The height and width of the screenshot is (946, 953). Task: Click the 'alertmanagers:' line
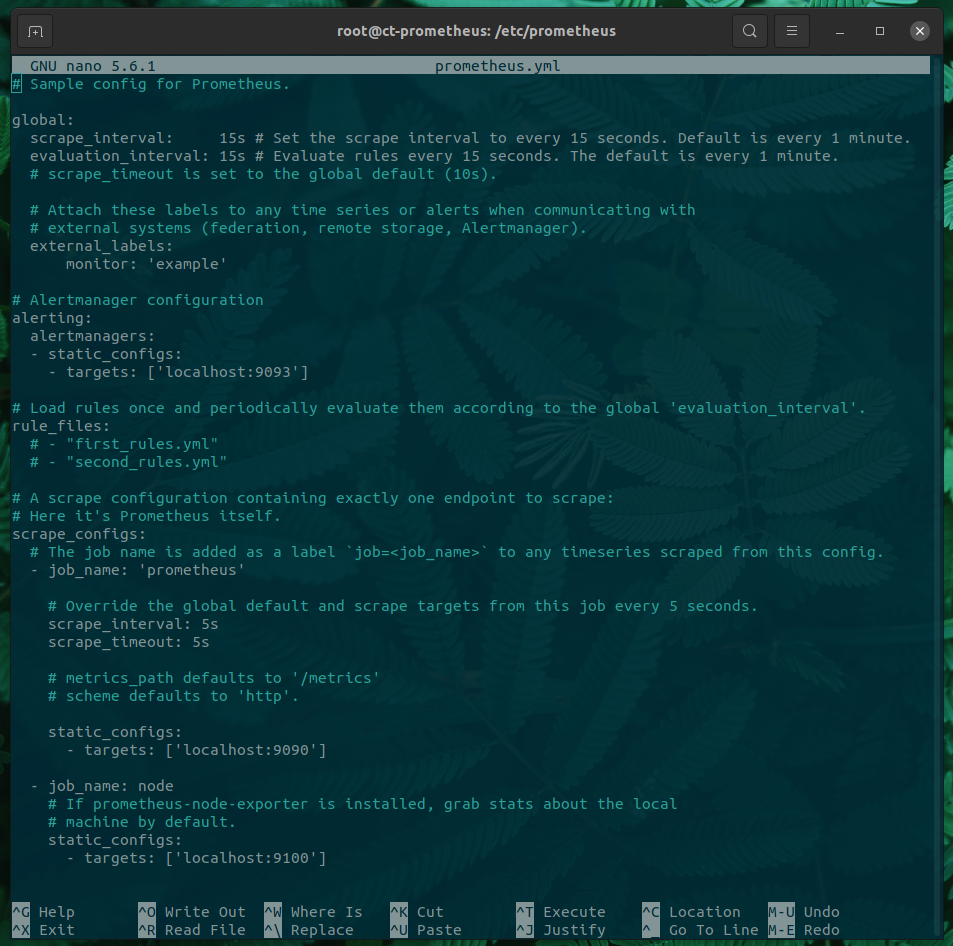[x=92, y=336]
